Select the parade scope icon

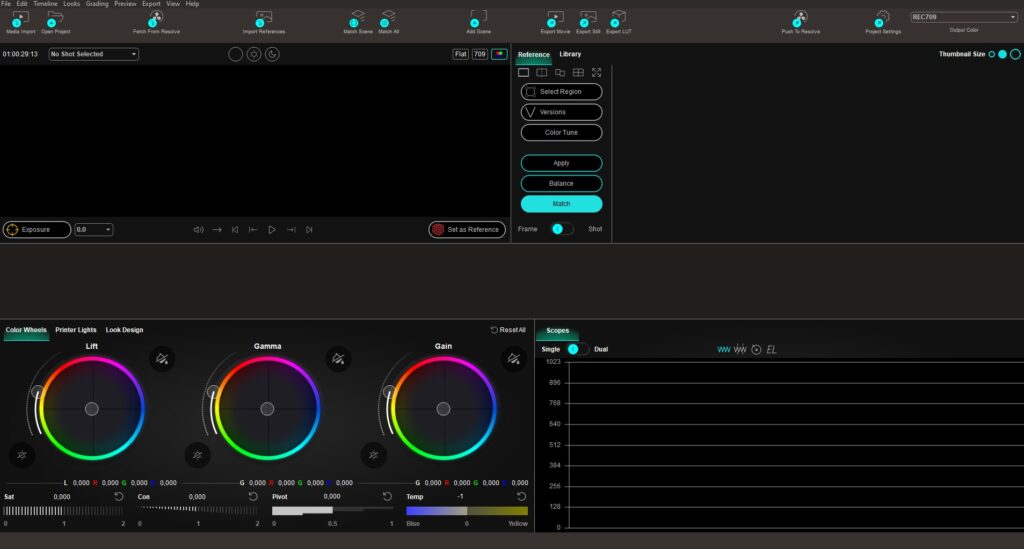tap(740, 350)
